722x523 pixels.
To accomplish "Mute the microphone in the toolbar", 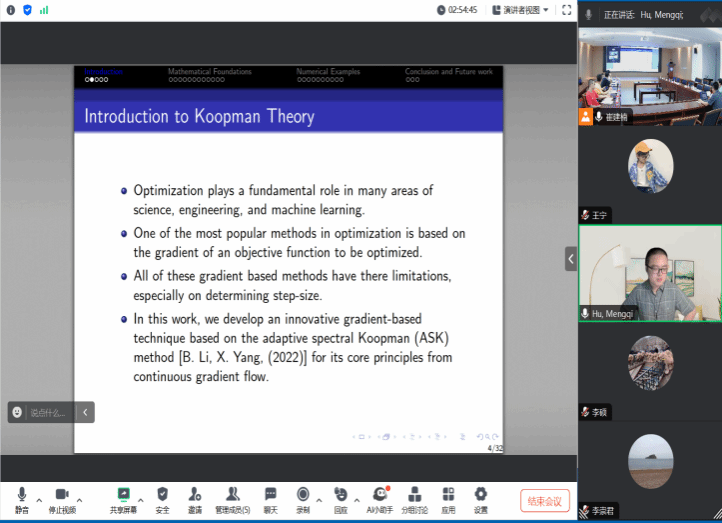I will click(21, 495).
